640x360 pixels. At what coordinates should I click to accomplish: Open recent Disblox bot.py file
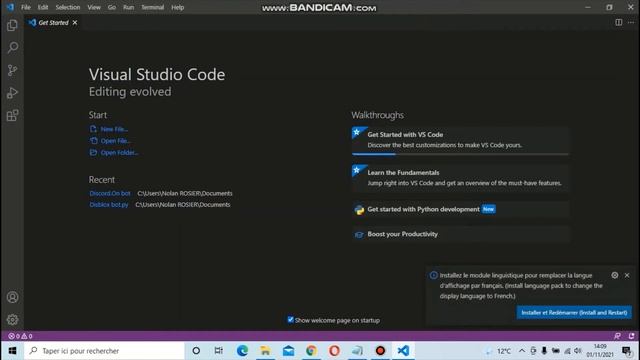click(109, 204)
